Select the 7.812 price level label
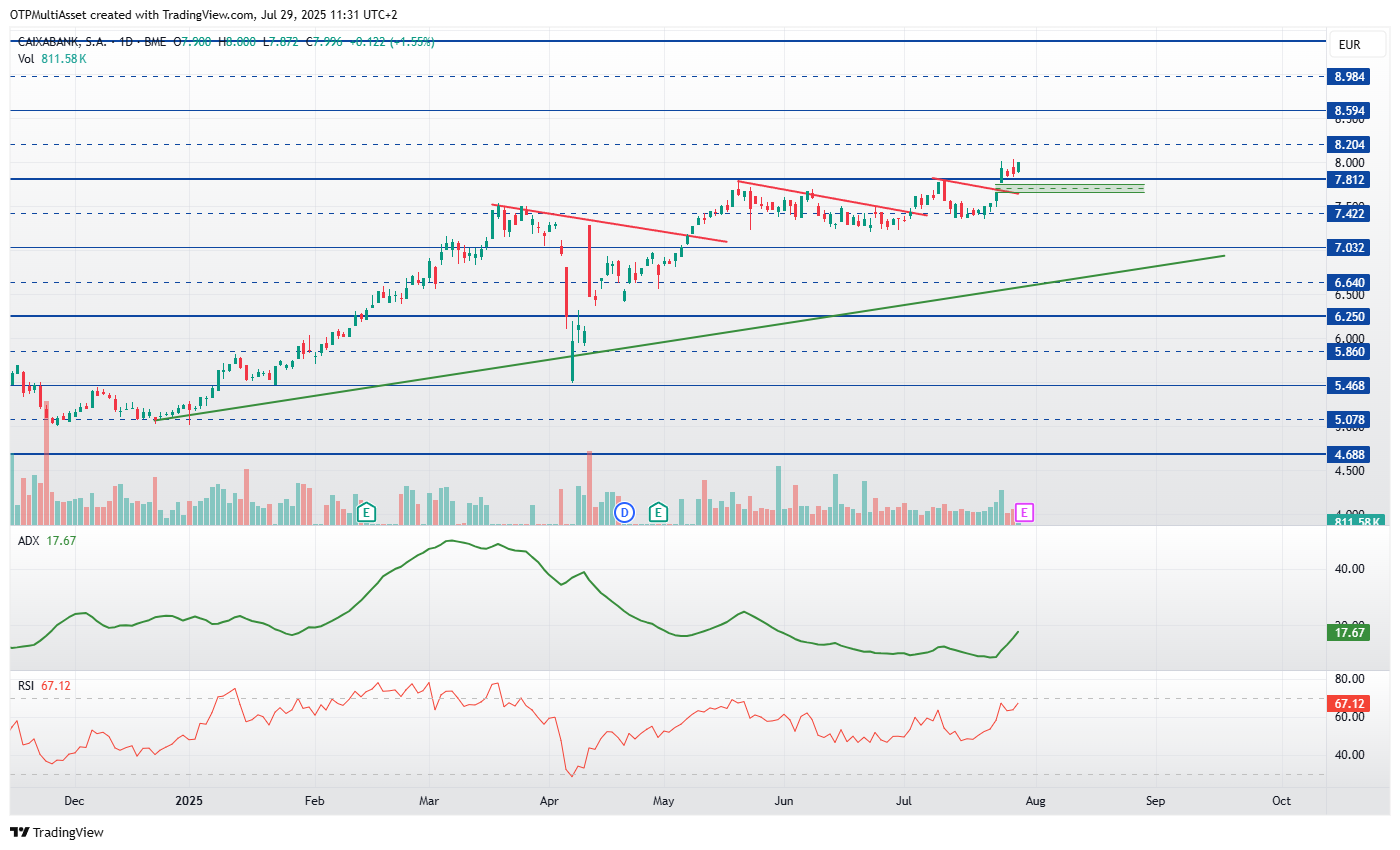1400x850 pixels. pyautogui.click(x=1350, y=179)
